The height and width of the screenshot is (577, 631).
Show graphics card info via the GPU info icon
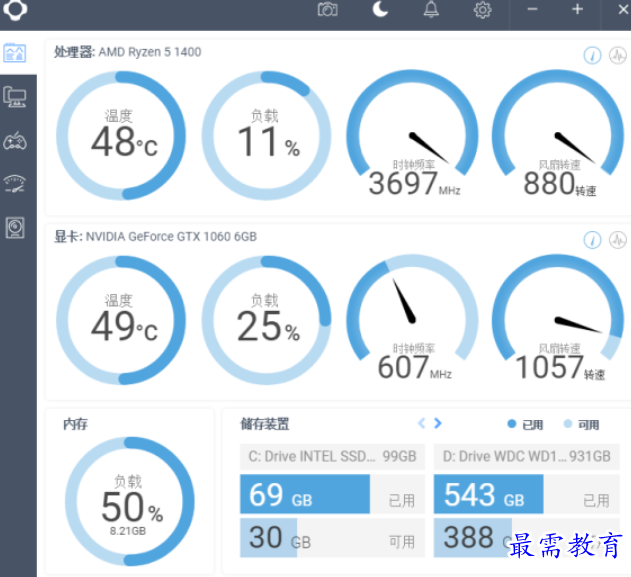592,240
